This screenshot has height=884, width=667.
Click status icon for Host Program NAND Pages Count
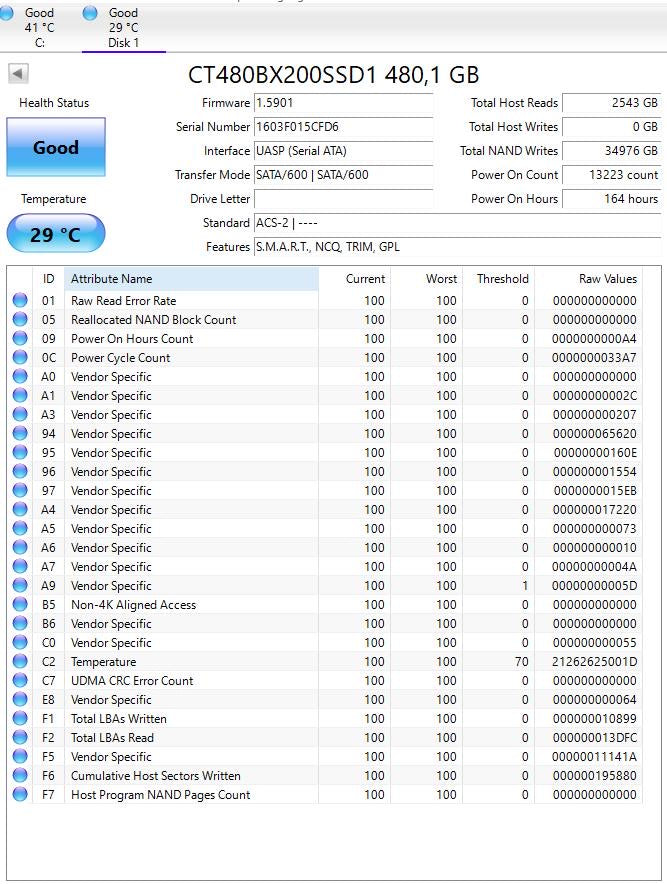tap(20, 794)
